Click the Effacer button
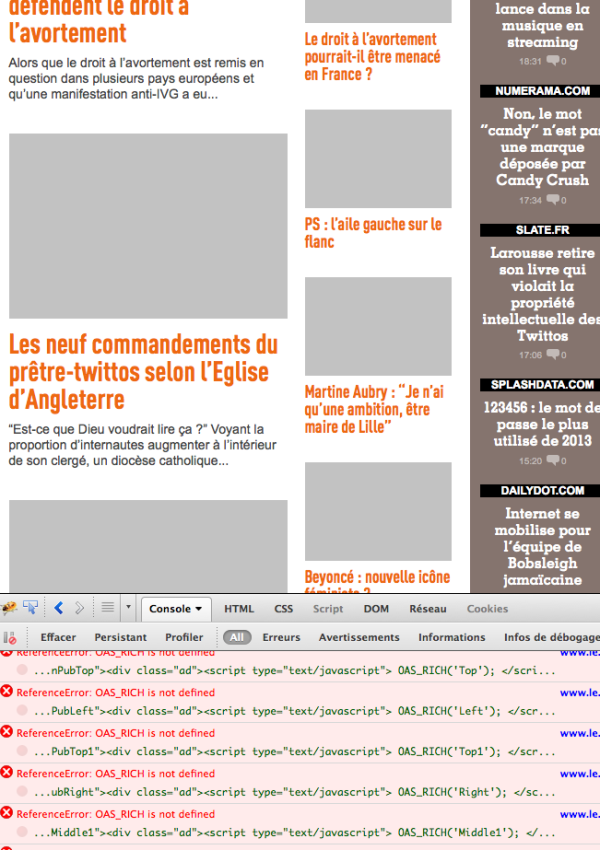The width and height of the screenshot is (600, 850). tap(58, 638)
